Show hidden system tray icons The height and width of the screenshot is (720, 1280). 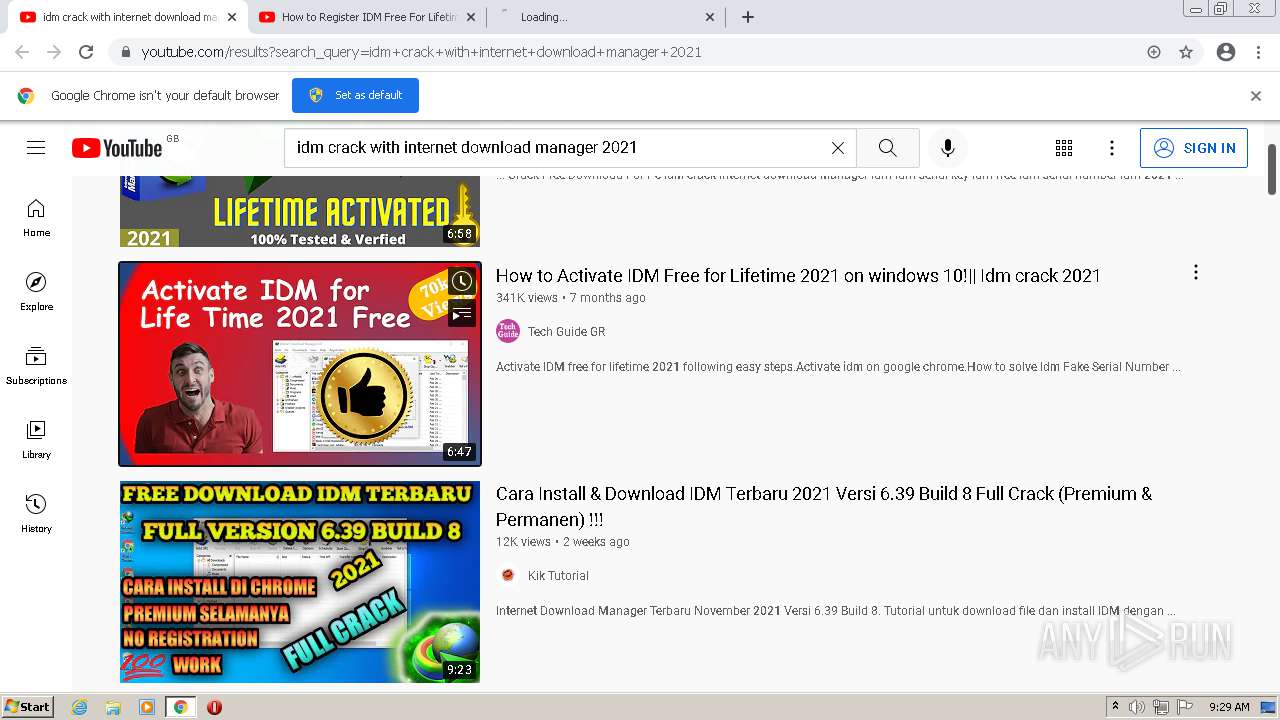(x=1115, y=707)
